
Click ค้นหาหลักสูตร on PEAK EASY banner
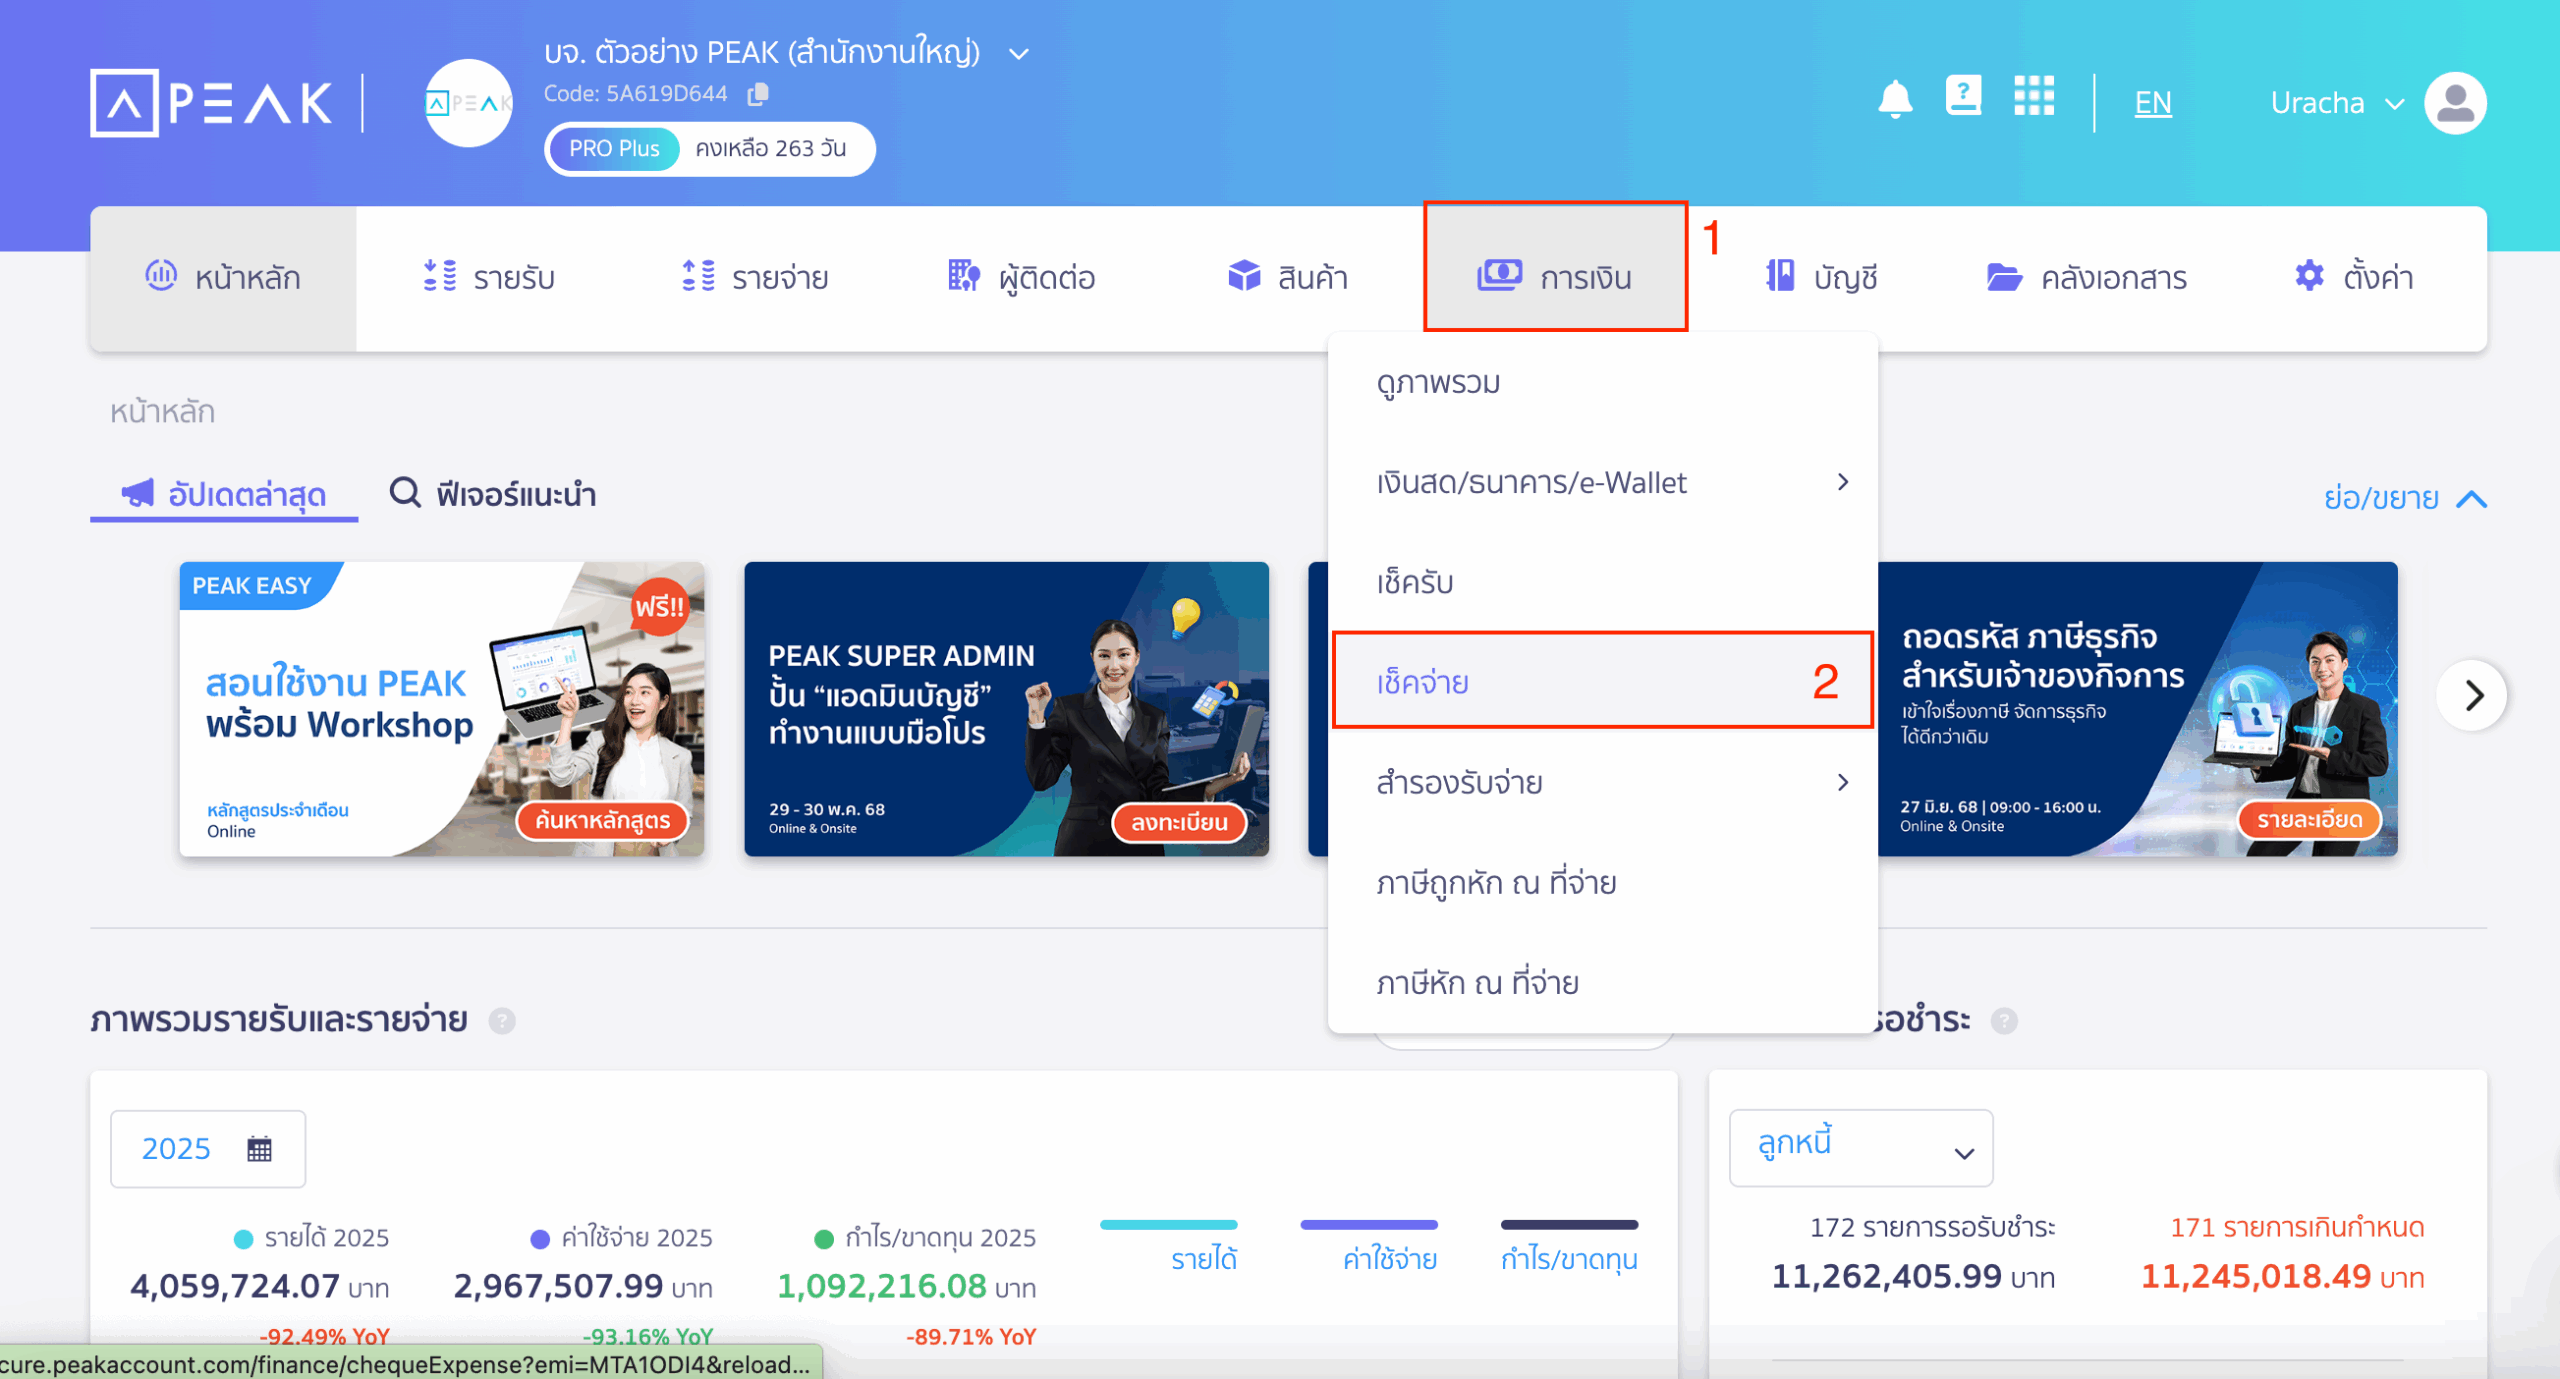tap(602, 821)
